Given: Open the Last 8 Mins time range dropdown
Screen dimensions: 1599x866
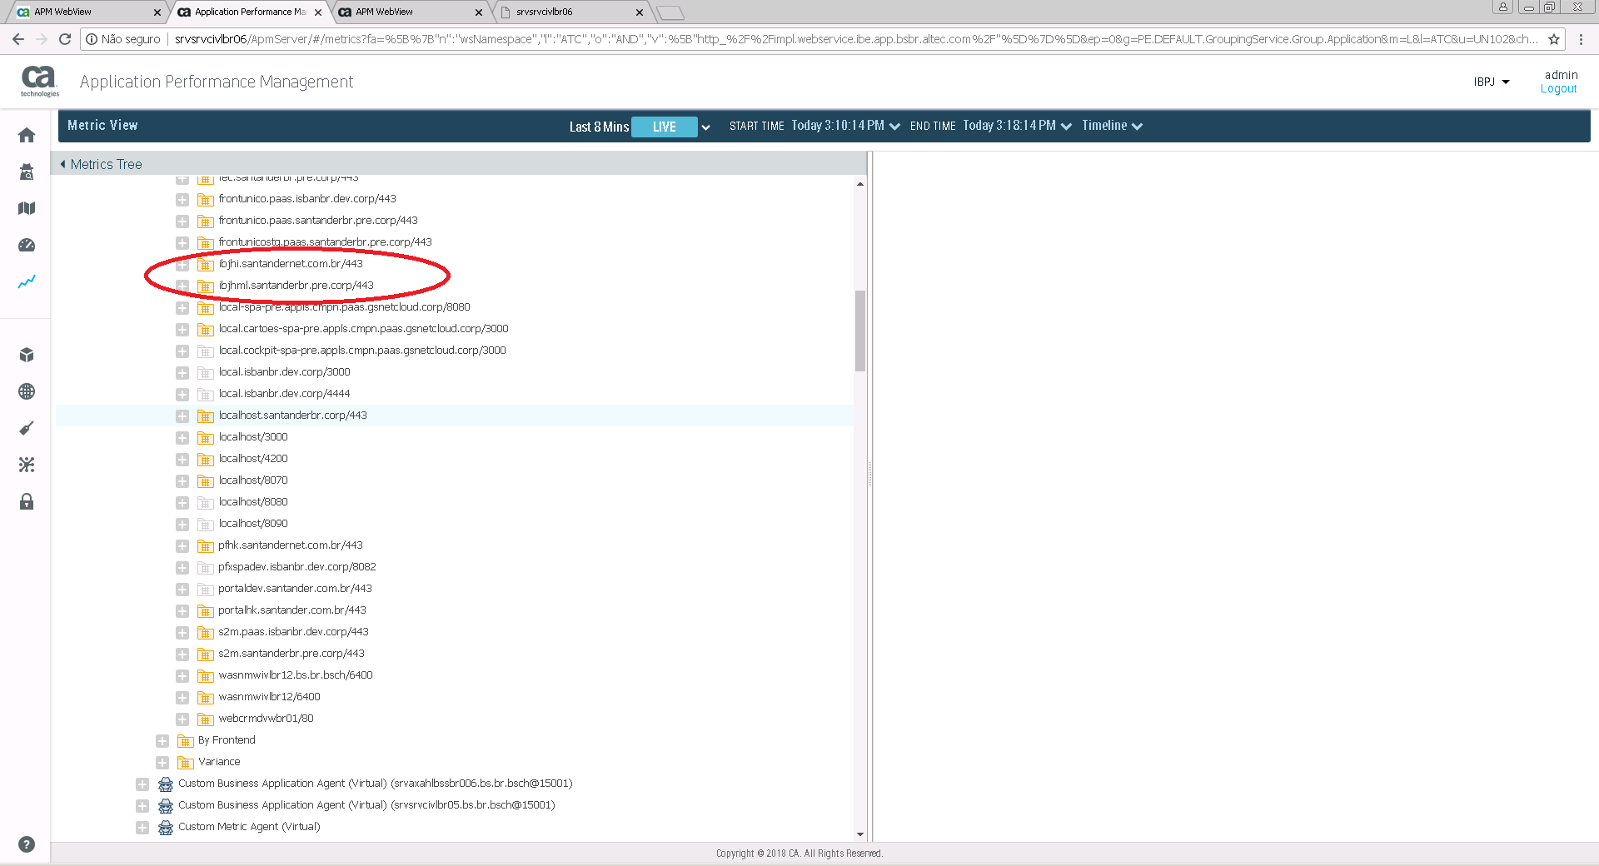Looking at the screenshot, I should pos(705,127).
